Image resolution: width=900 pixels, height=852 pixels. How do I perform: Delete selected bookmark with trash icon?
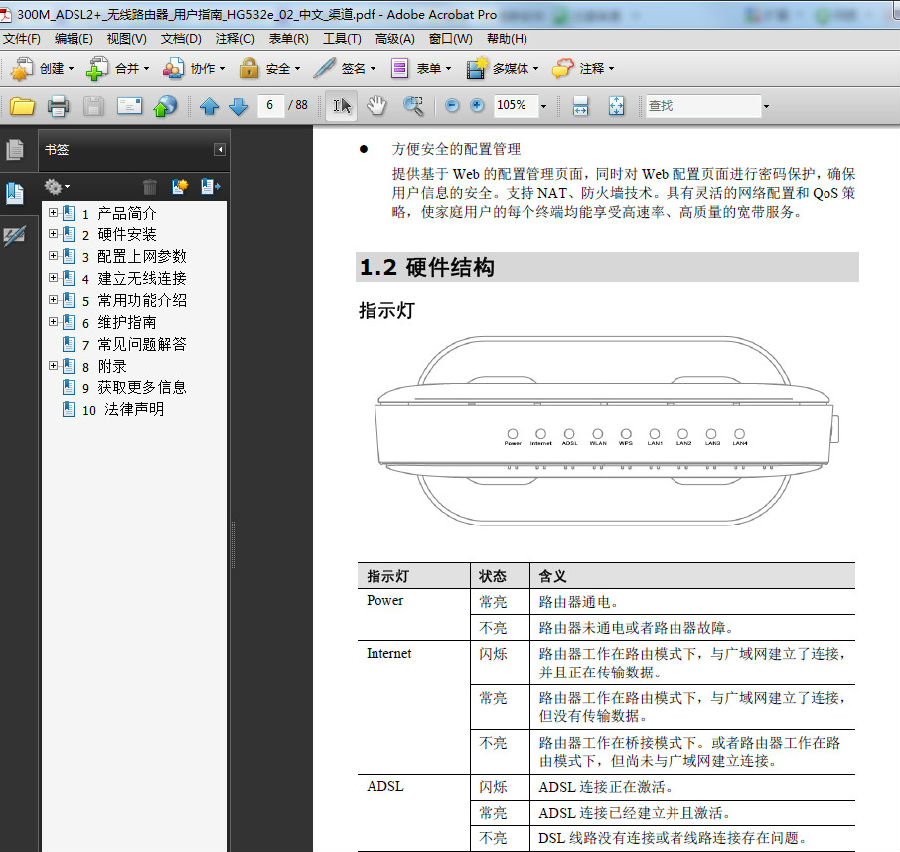click(x=150, y=187)
